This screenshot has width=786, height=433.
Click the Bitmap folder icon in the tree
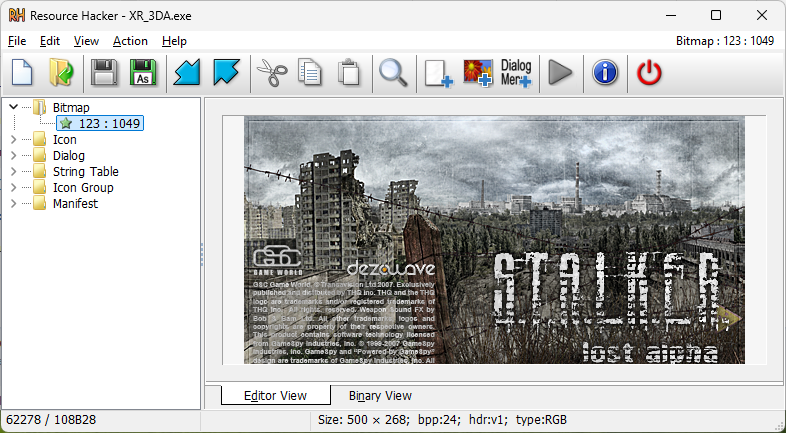[40, 107]
